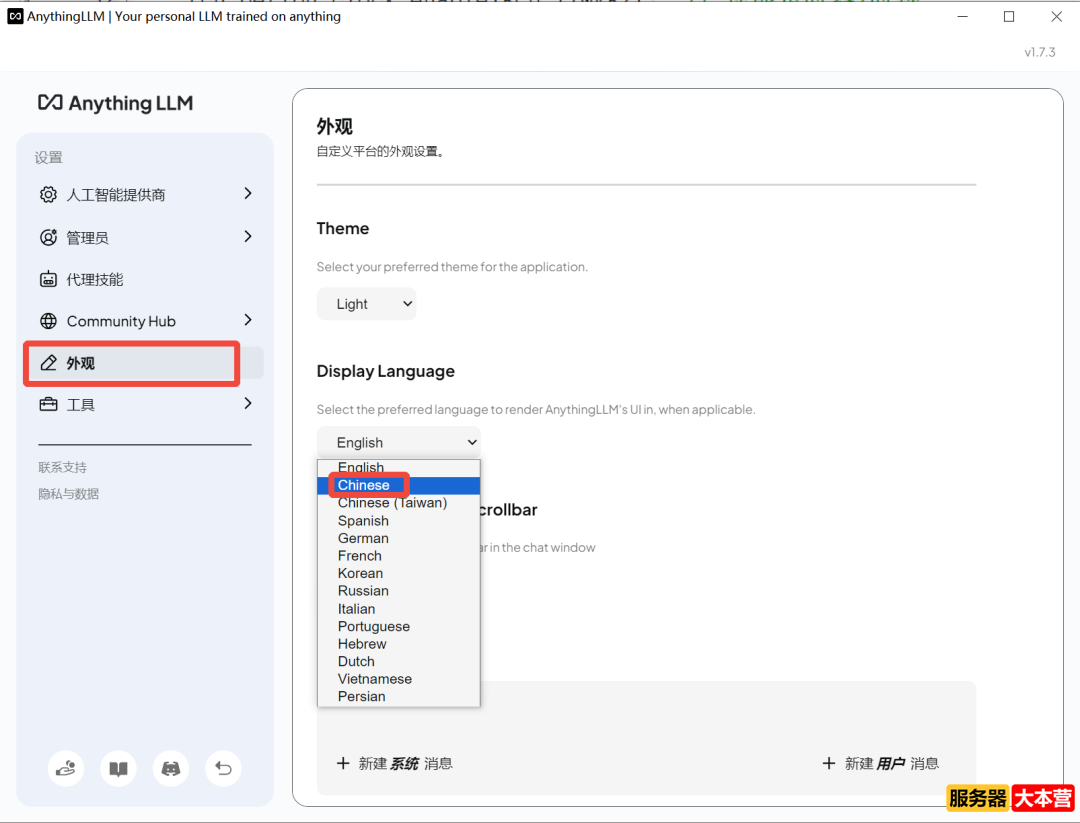Expand the Community Hub chevron
This screenshot has width=1080, height=823.
[x=248, y=320]
